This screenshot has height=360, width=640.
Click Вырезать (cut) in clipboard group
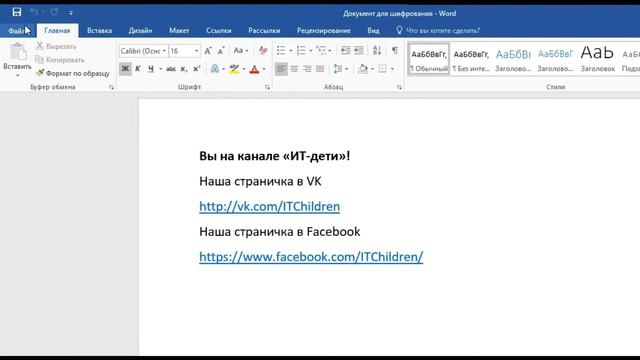click(x=56, y=47)
